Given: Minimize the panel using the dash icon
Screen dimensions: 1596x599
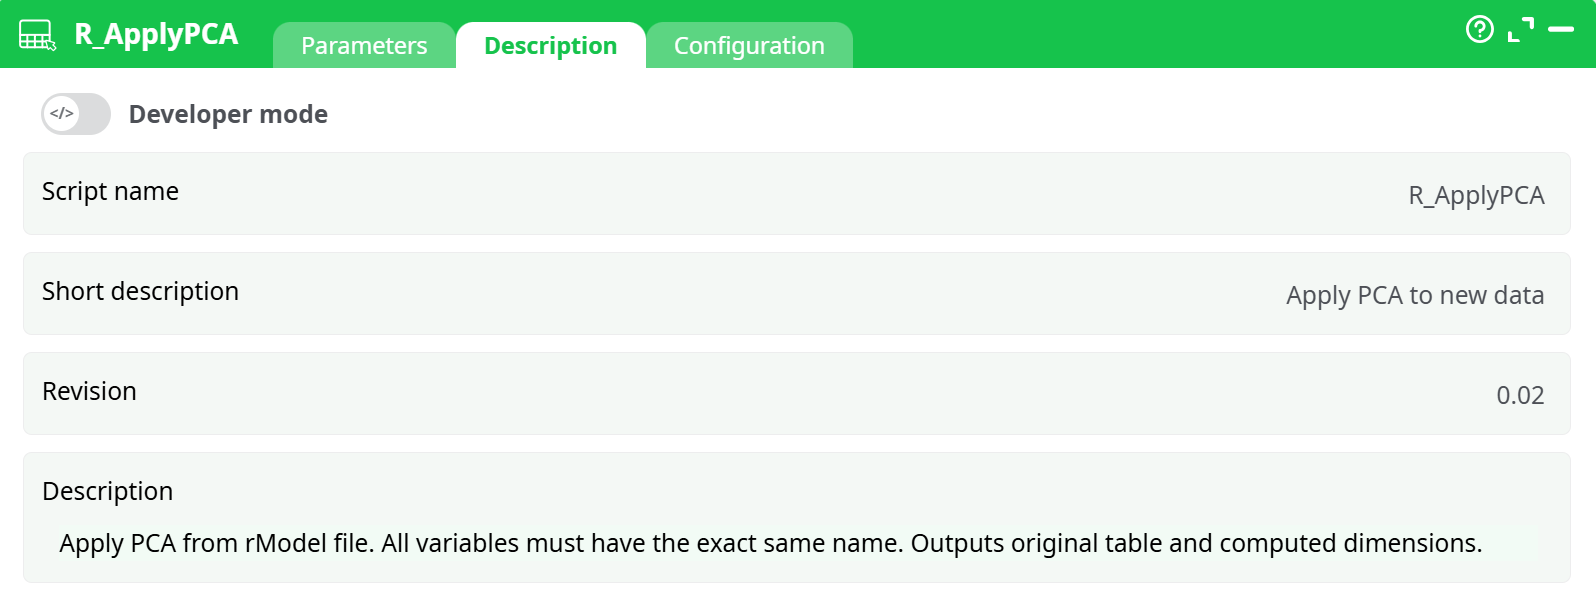Looking at the screenshot, I should coord(1560,30).
